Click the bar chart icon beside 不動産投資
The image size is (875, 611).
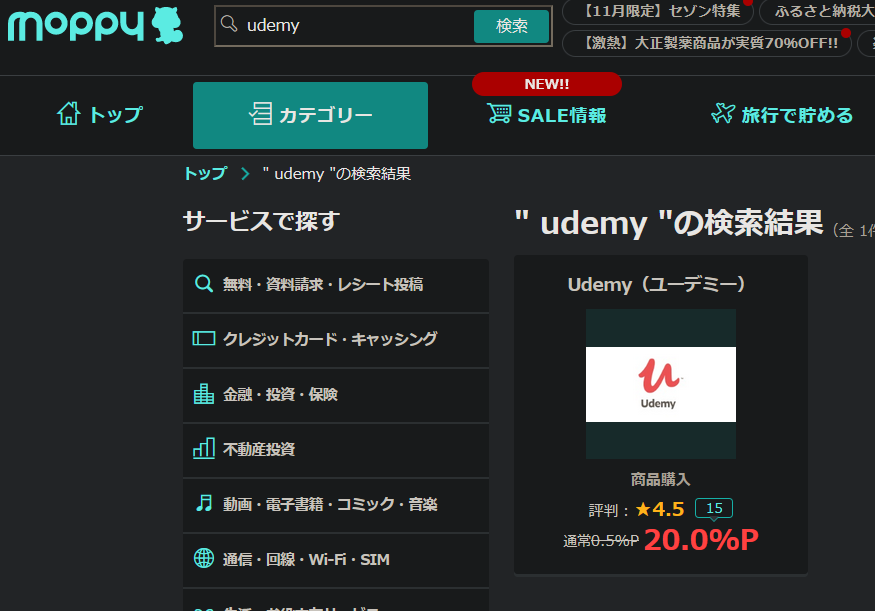(204, 448)
